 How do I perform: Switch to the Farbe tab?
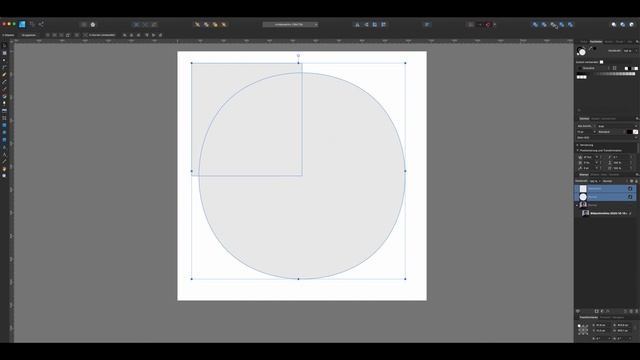[584, 41]
